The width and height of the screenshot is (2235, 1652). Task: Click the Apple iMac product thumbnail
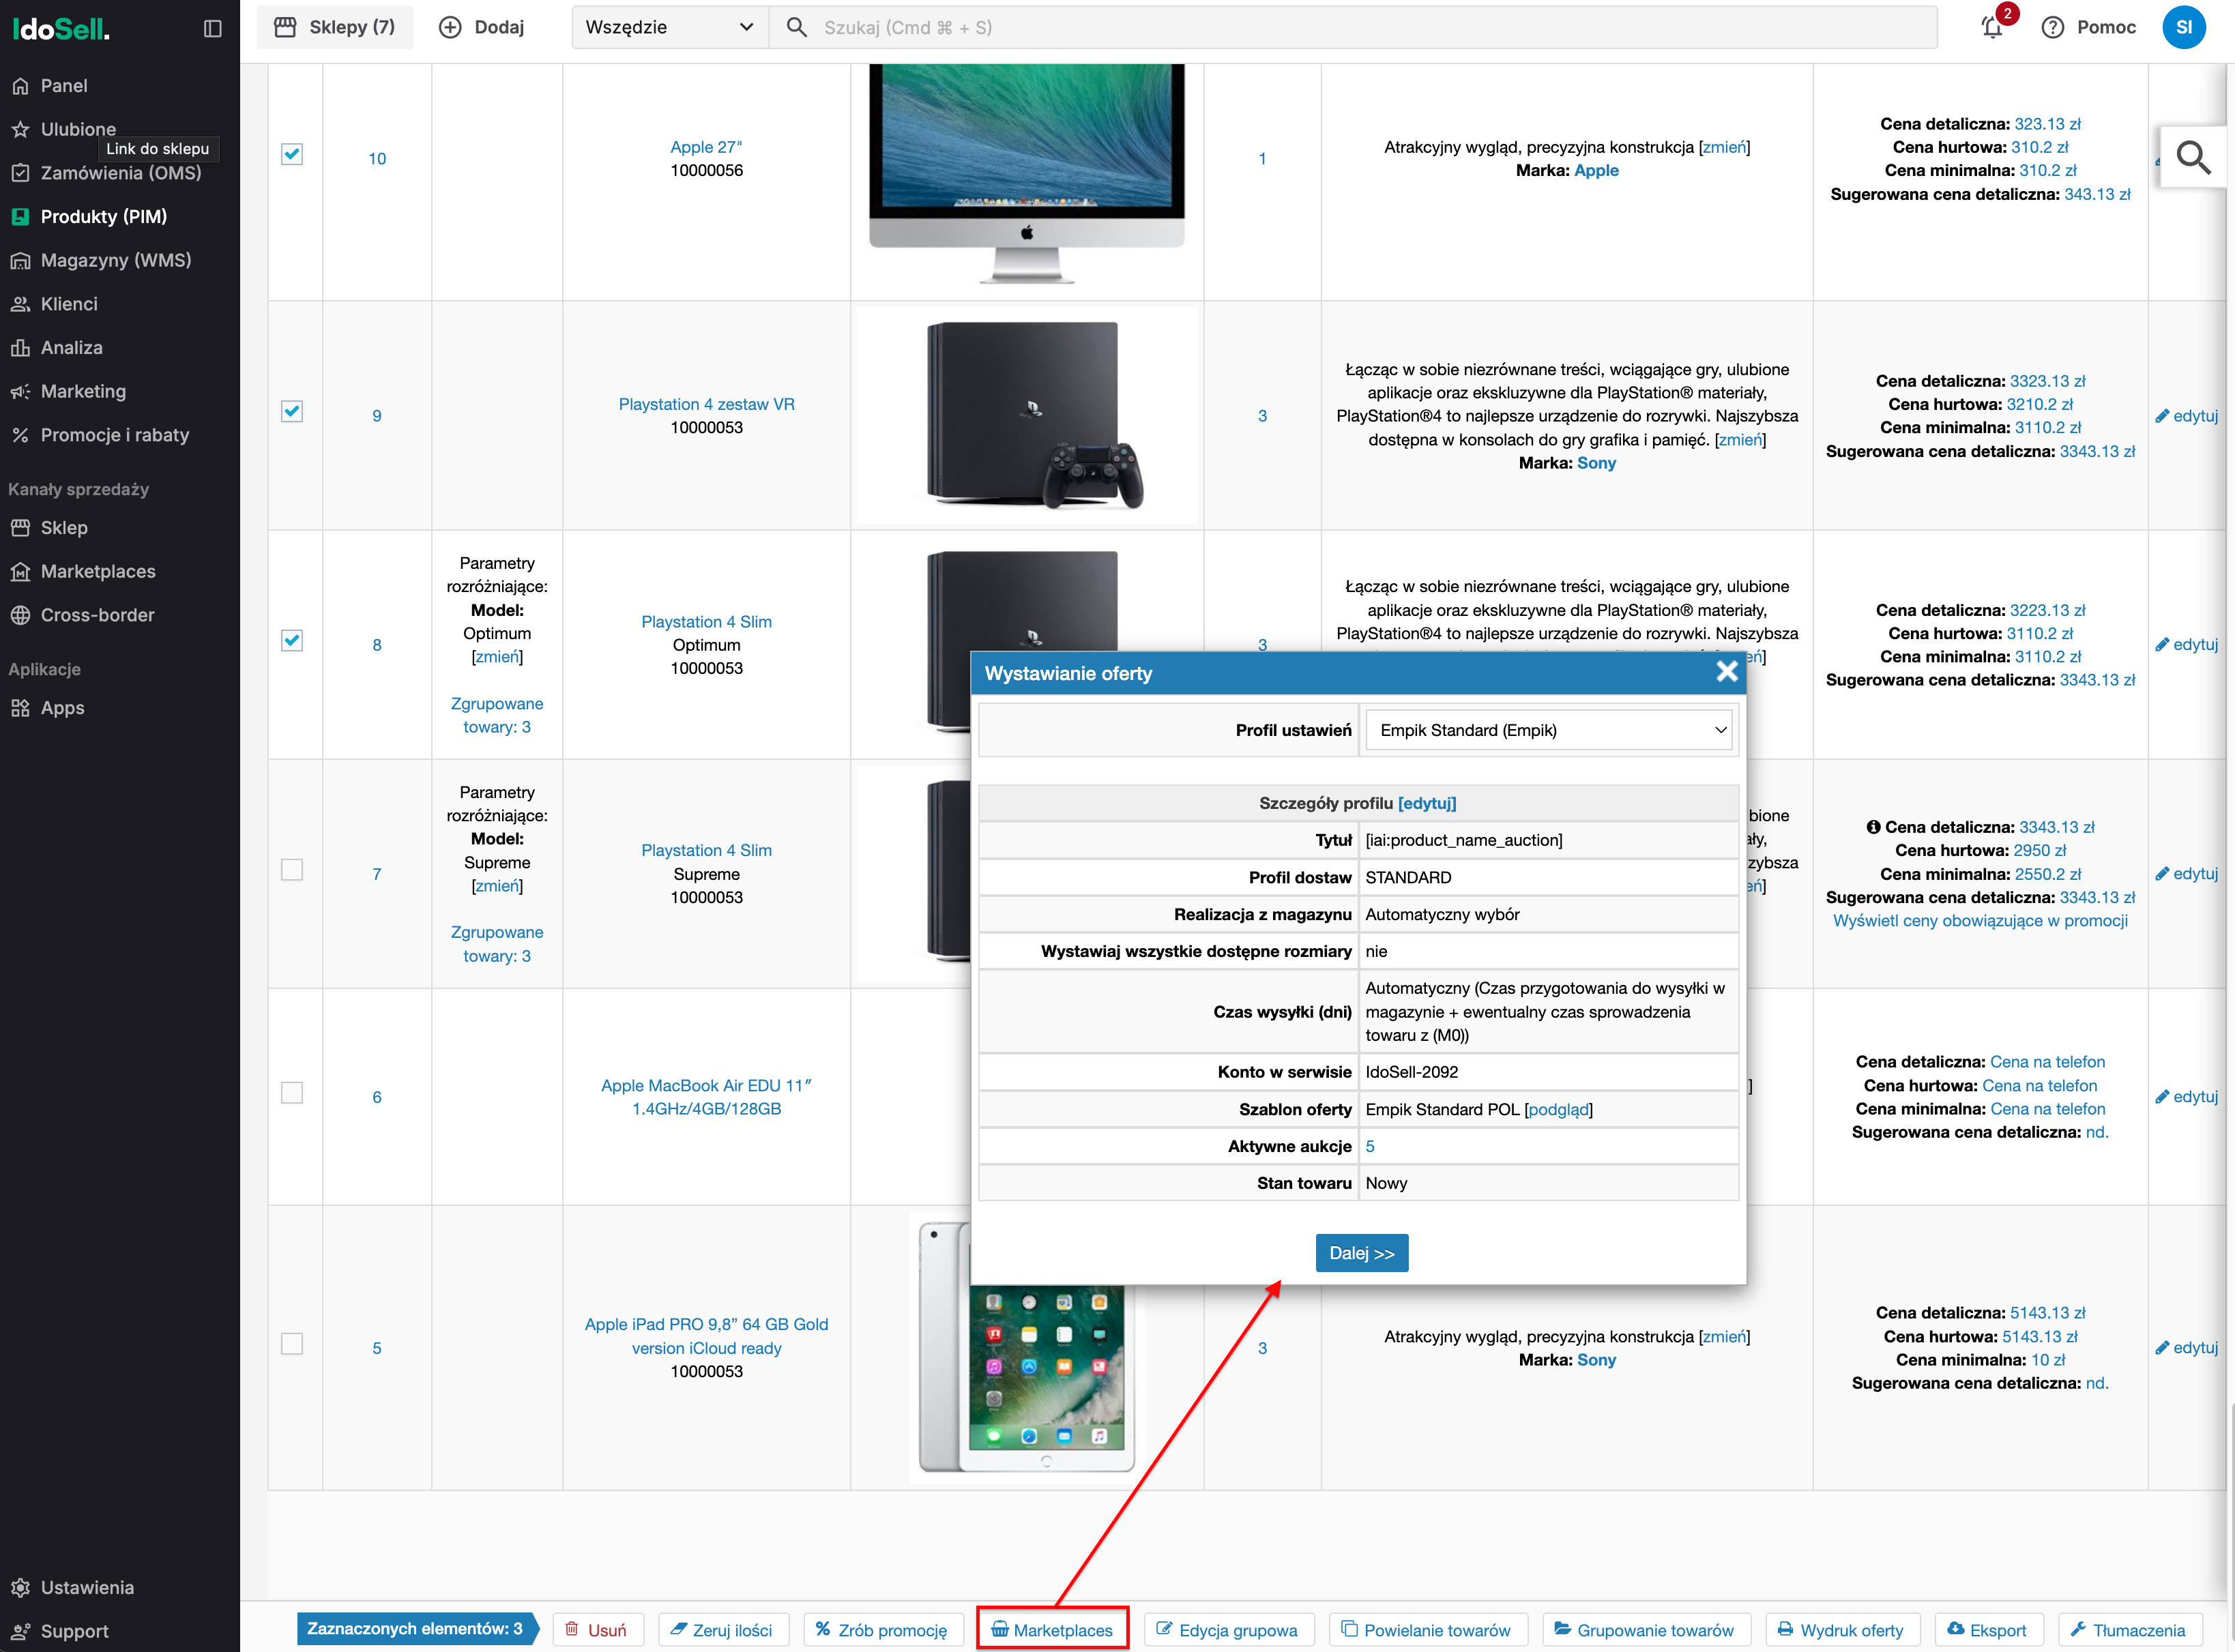point(1027,175)
